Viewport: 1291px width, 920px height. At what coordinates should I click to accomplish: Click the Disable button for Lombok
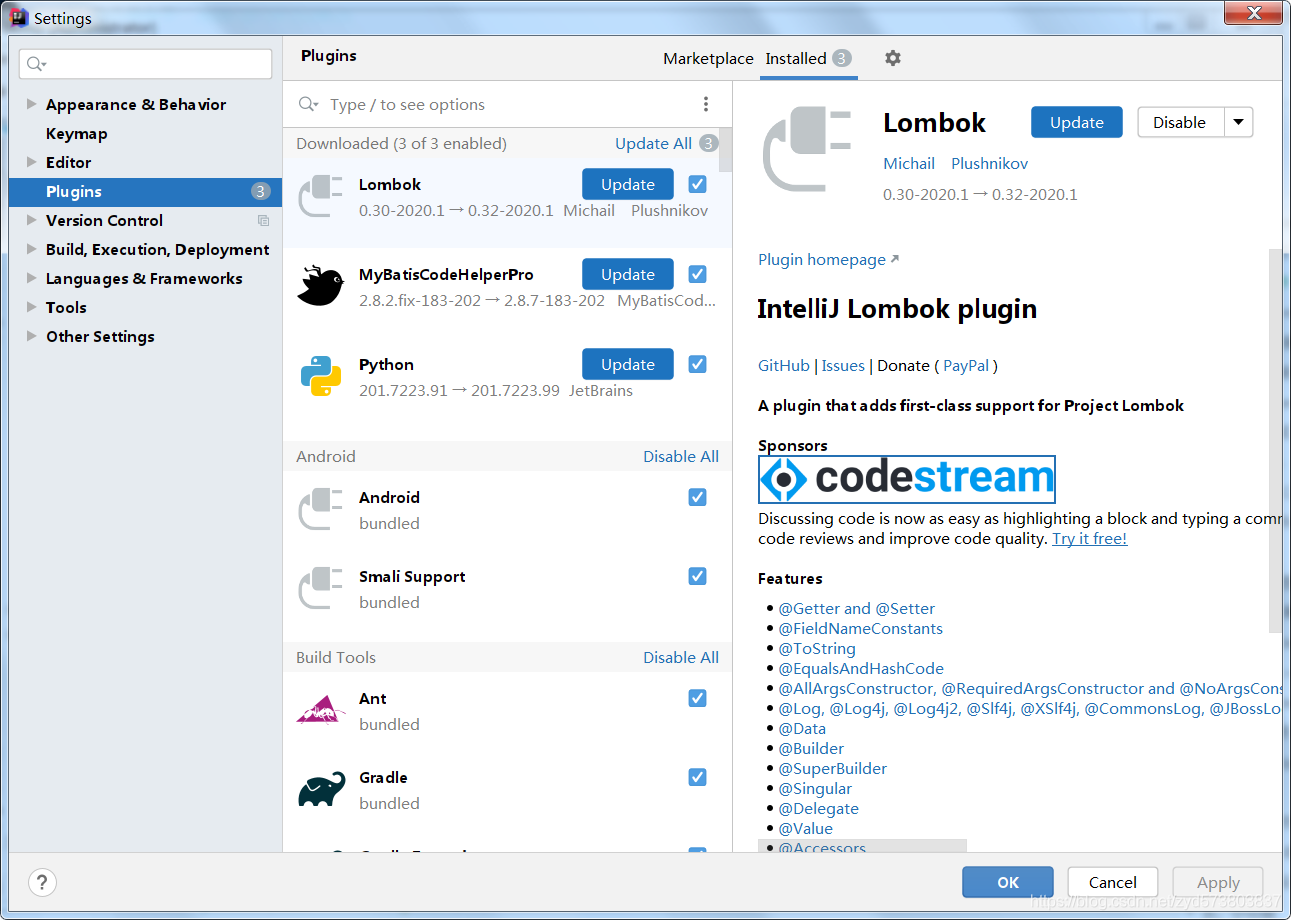[1180, 122]
